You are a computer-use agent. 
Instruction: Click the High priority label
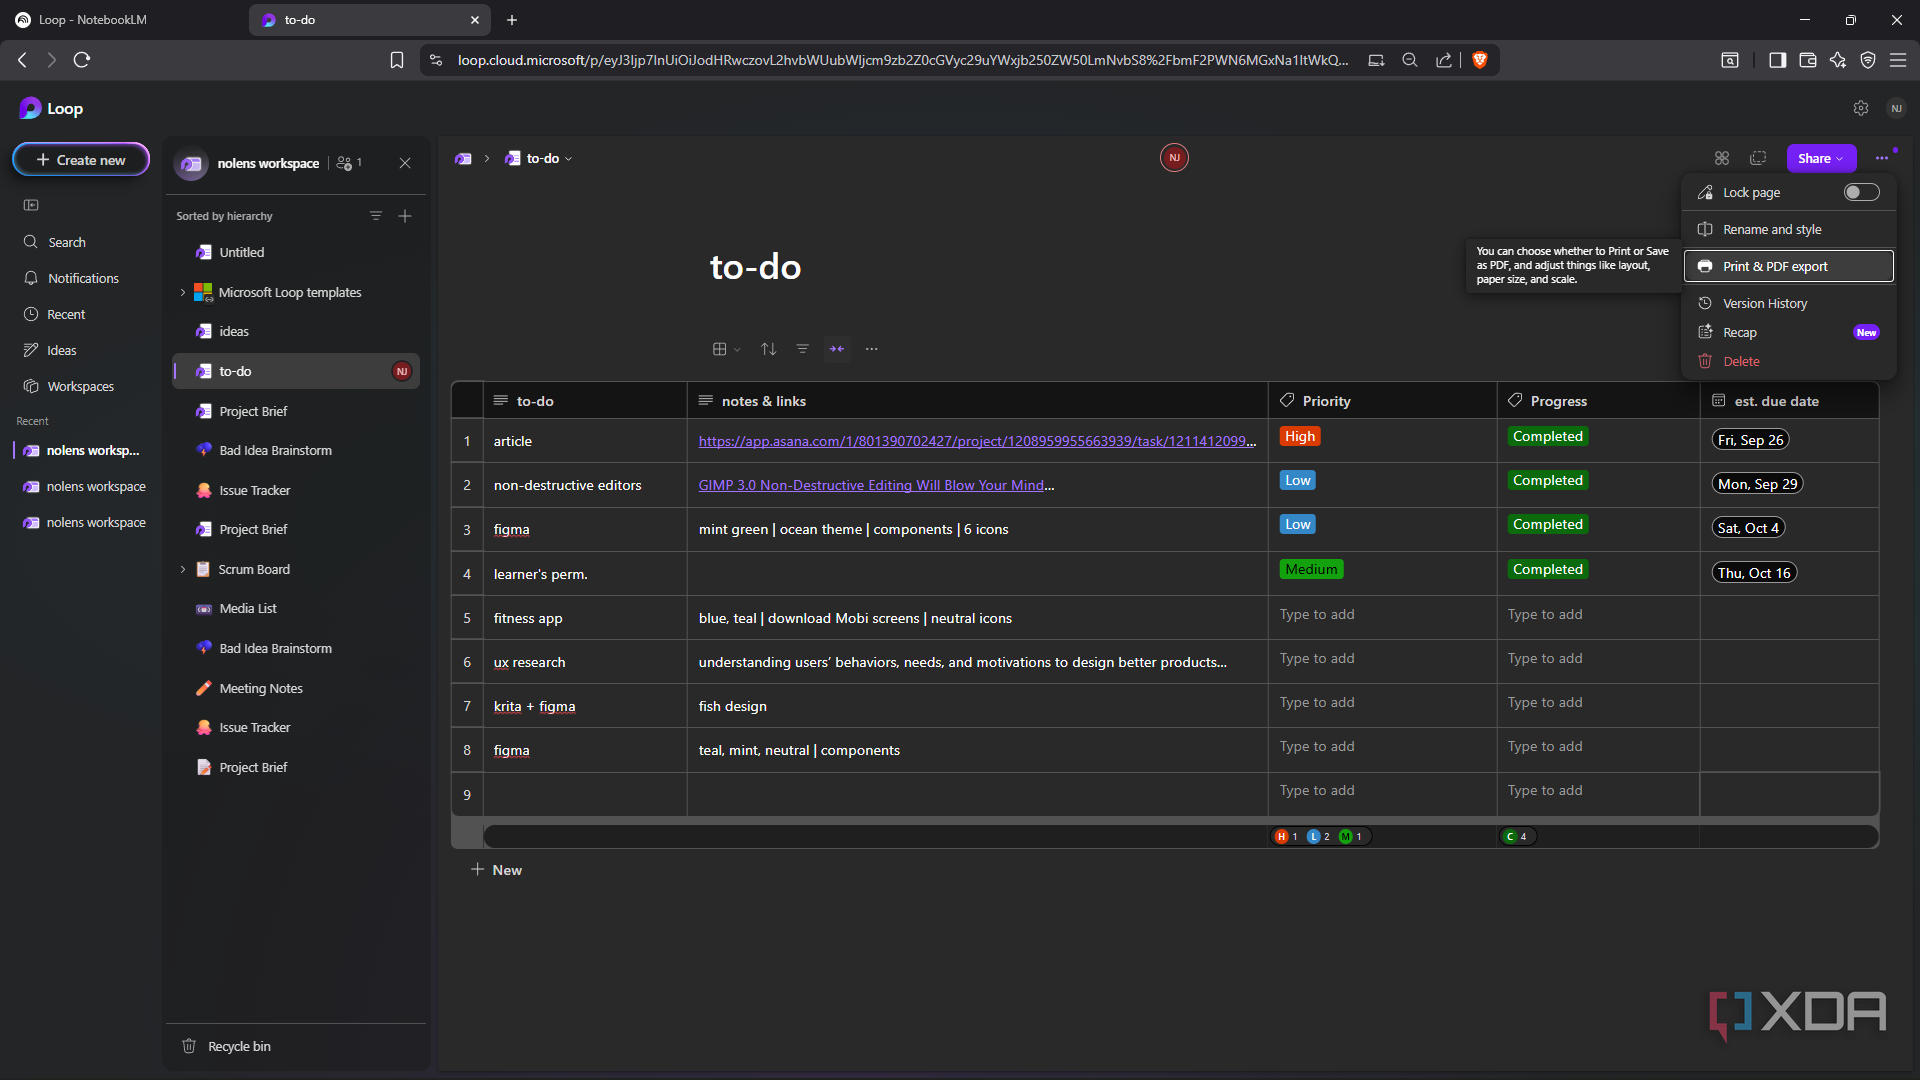point(1300,436)
